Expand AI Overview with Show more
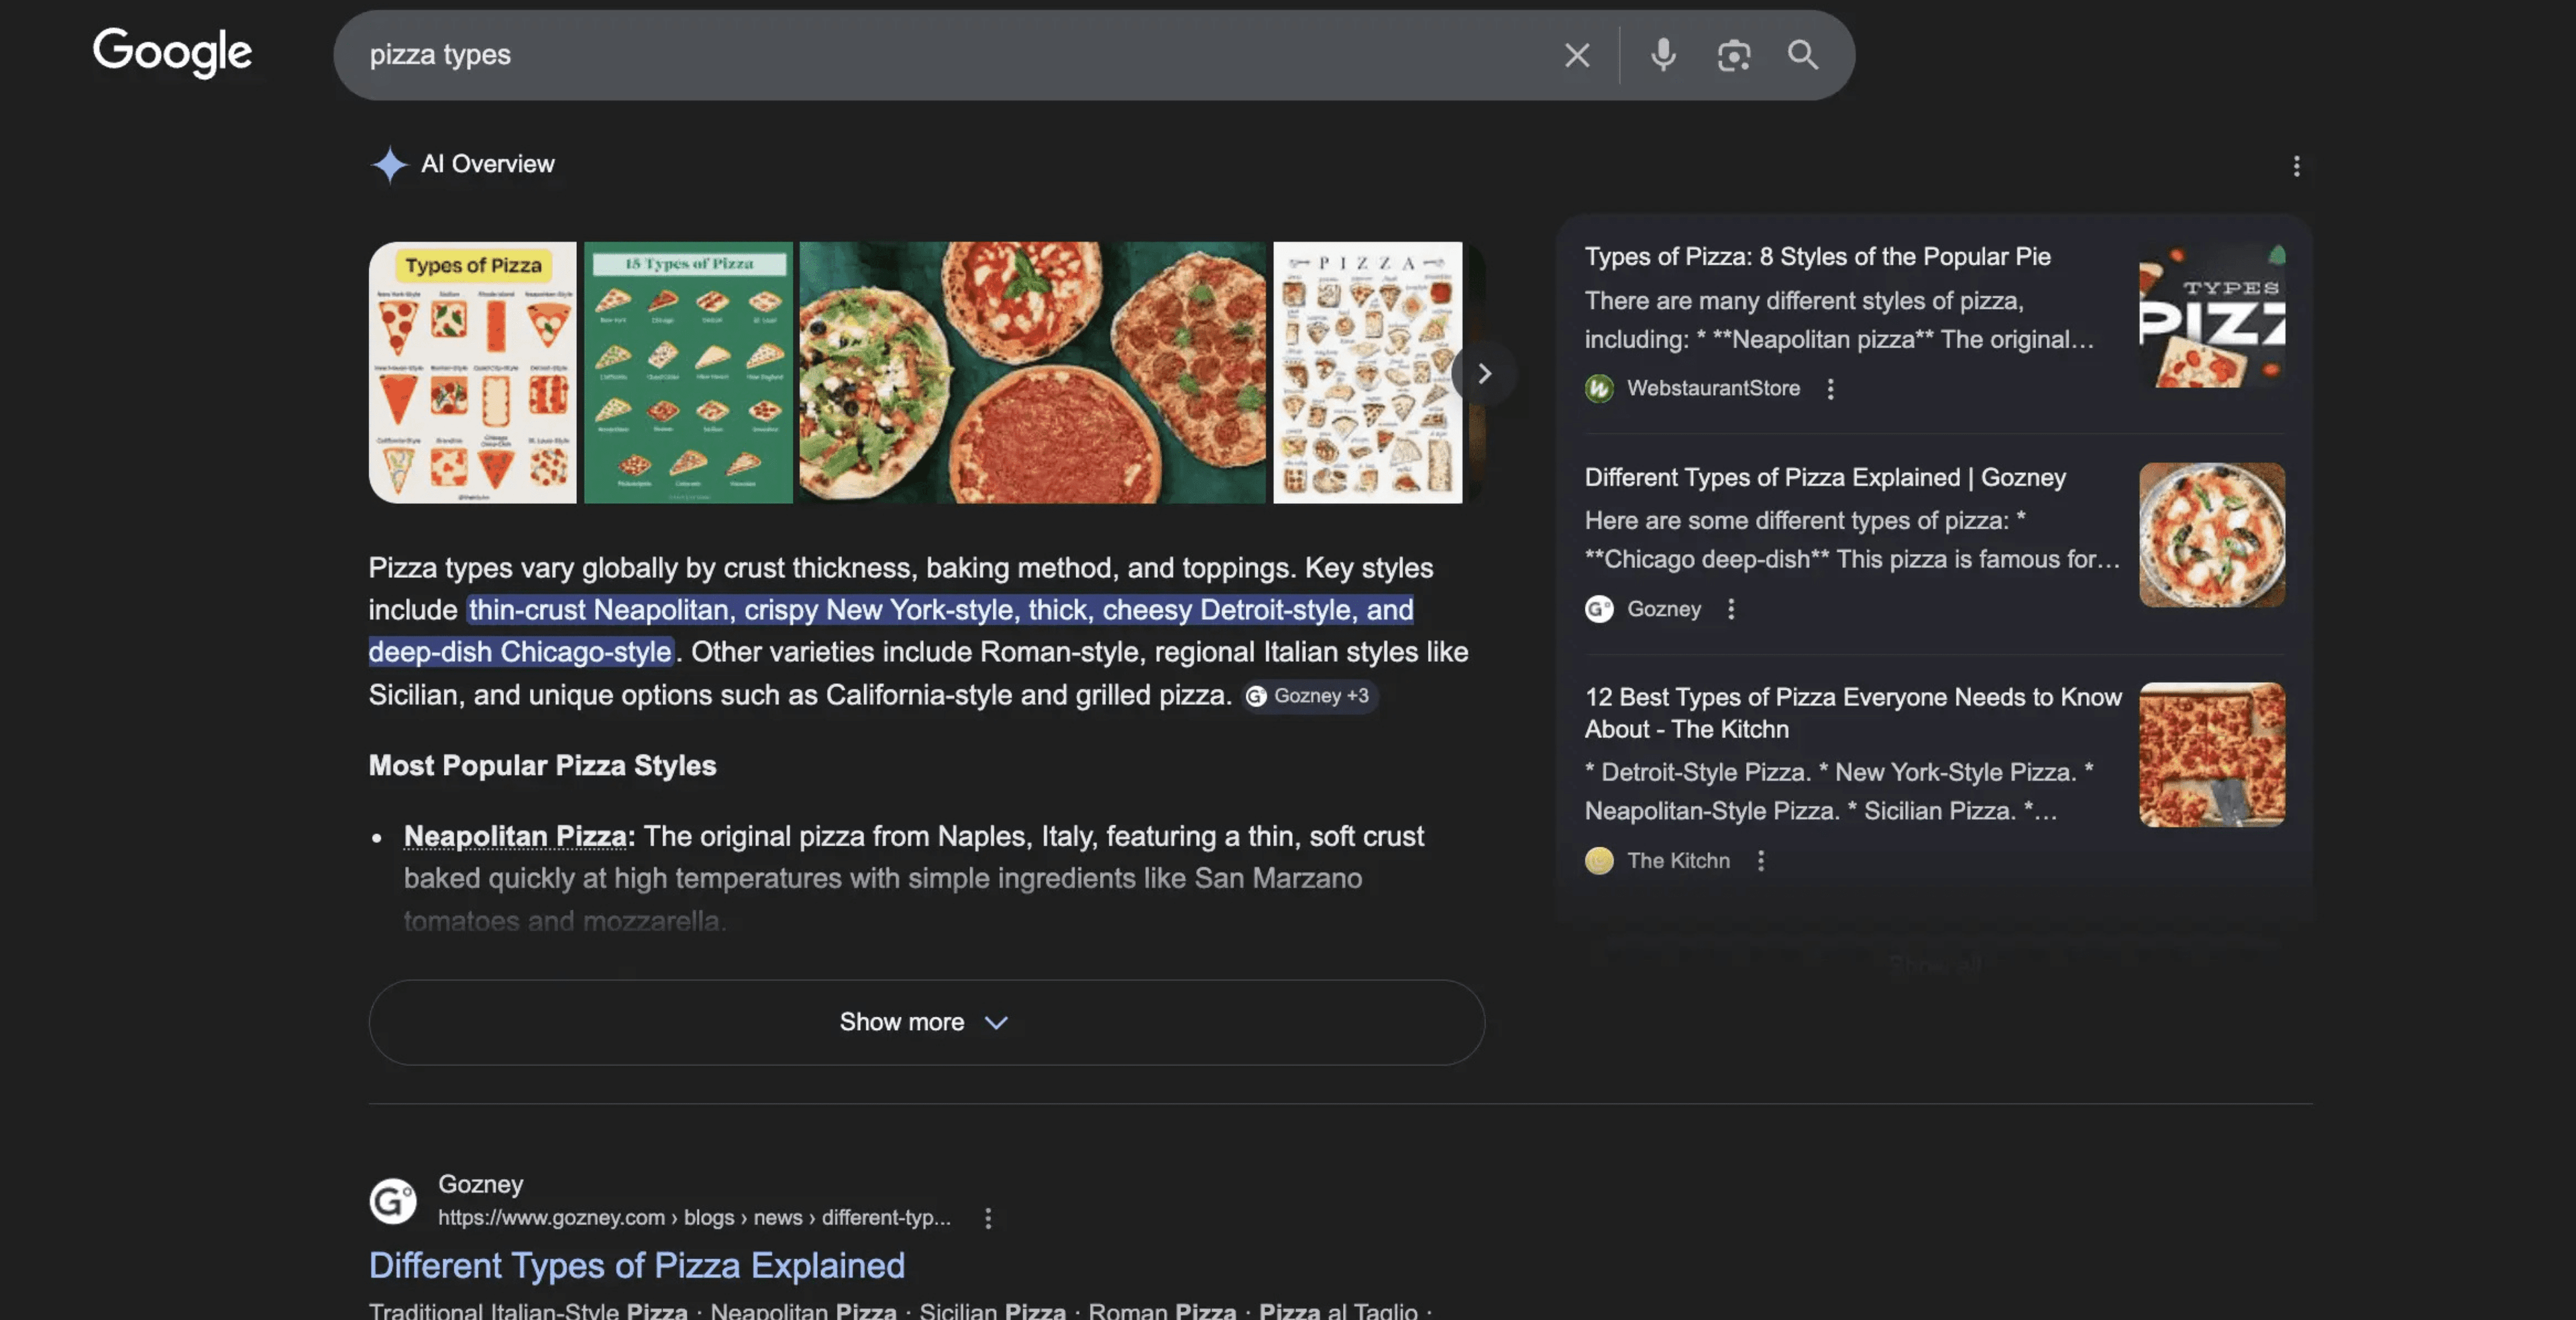Screen dimensions: 2576x1320 coord(926,1022)
